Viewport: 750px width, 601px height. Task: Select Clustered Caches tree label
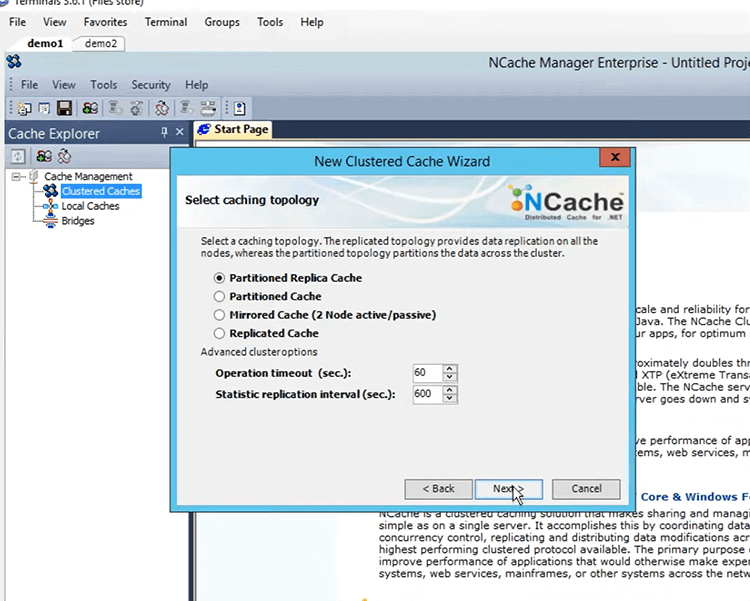(x=101, y=191)
